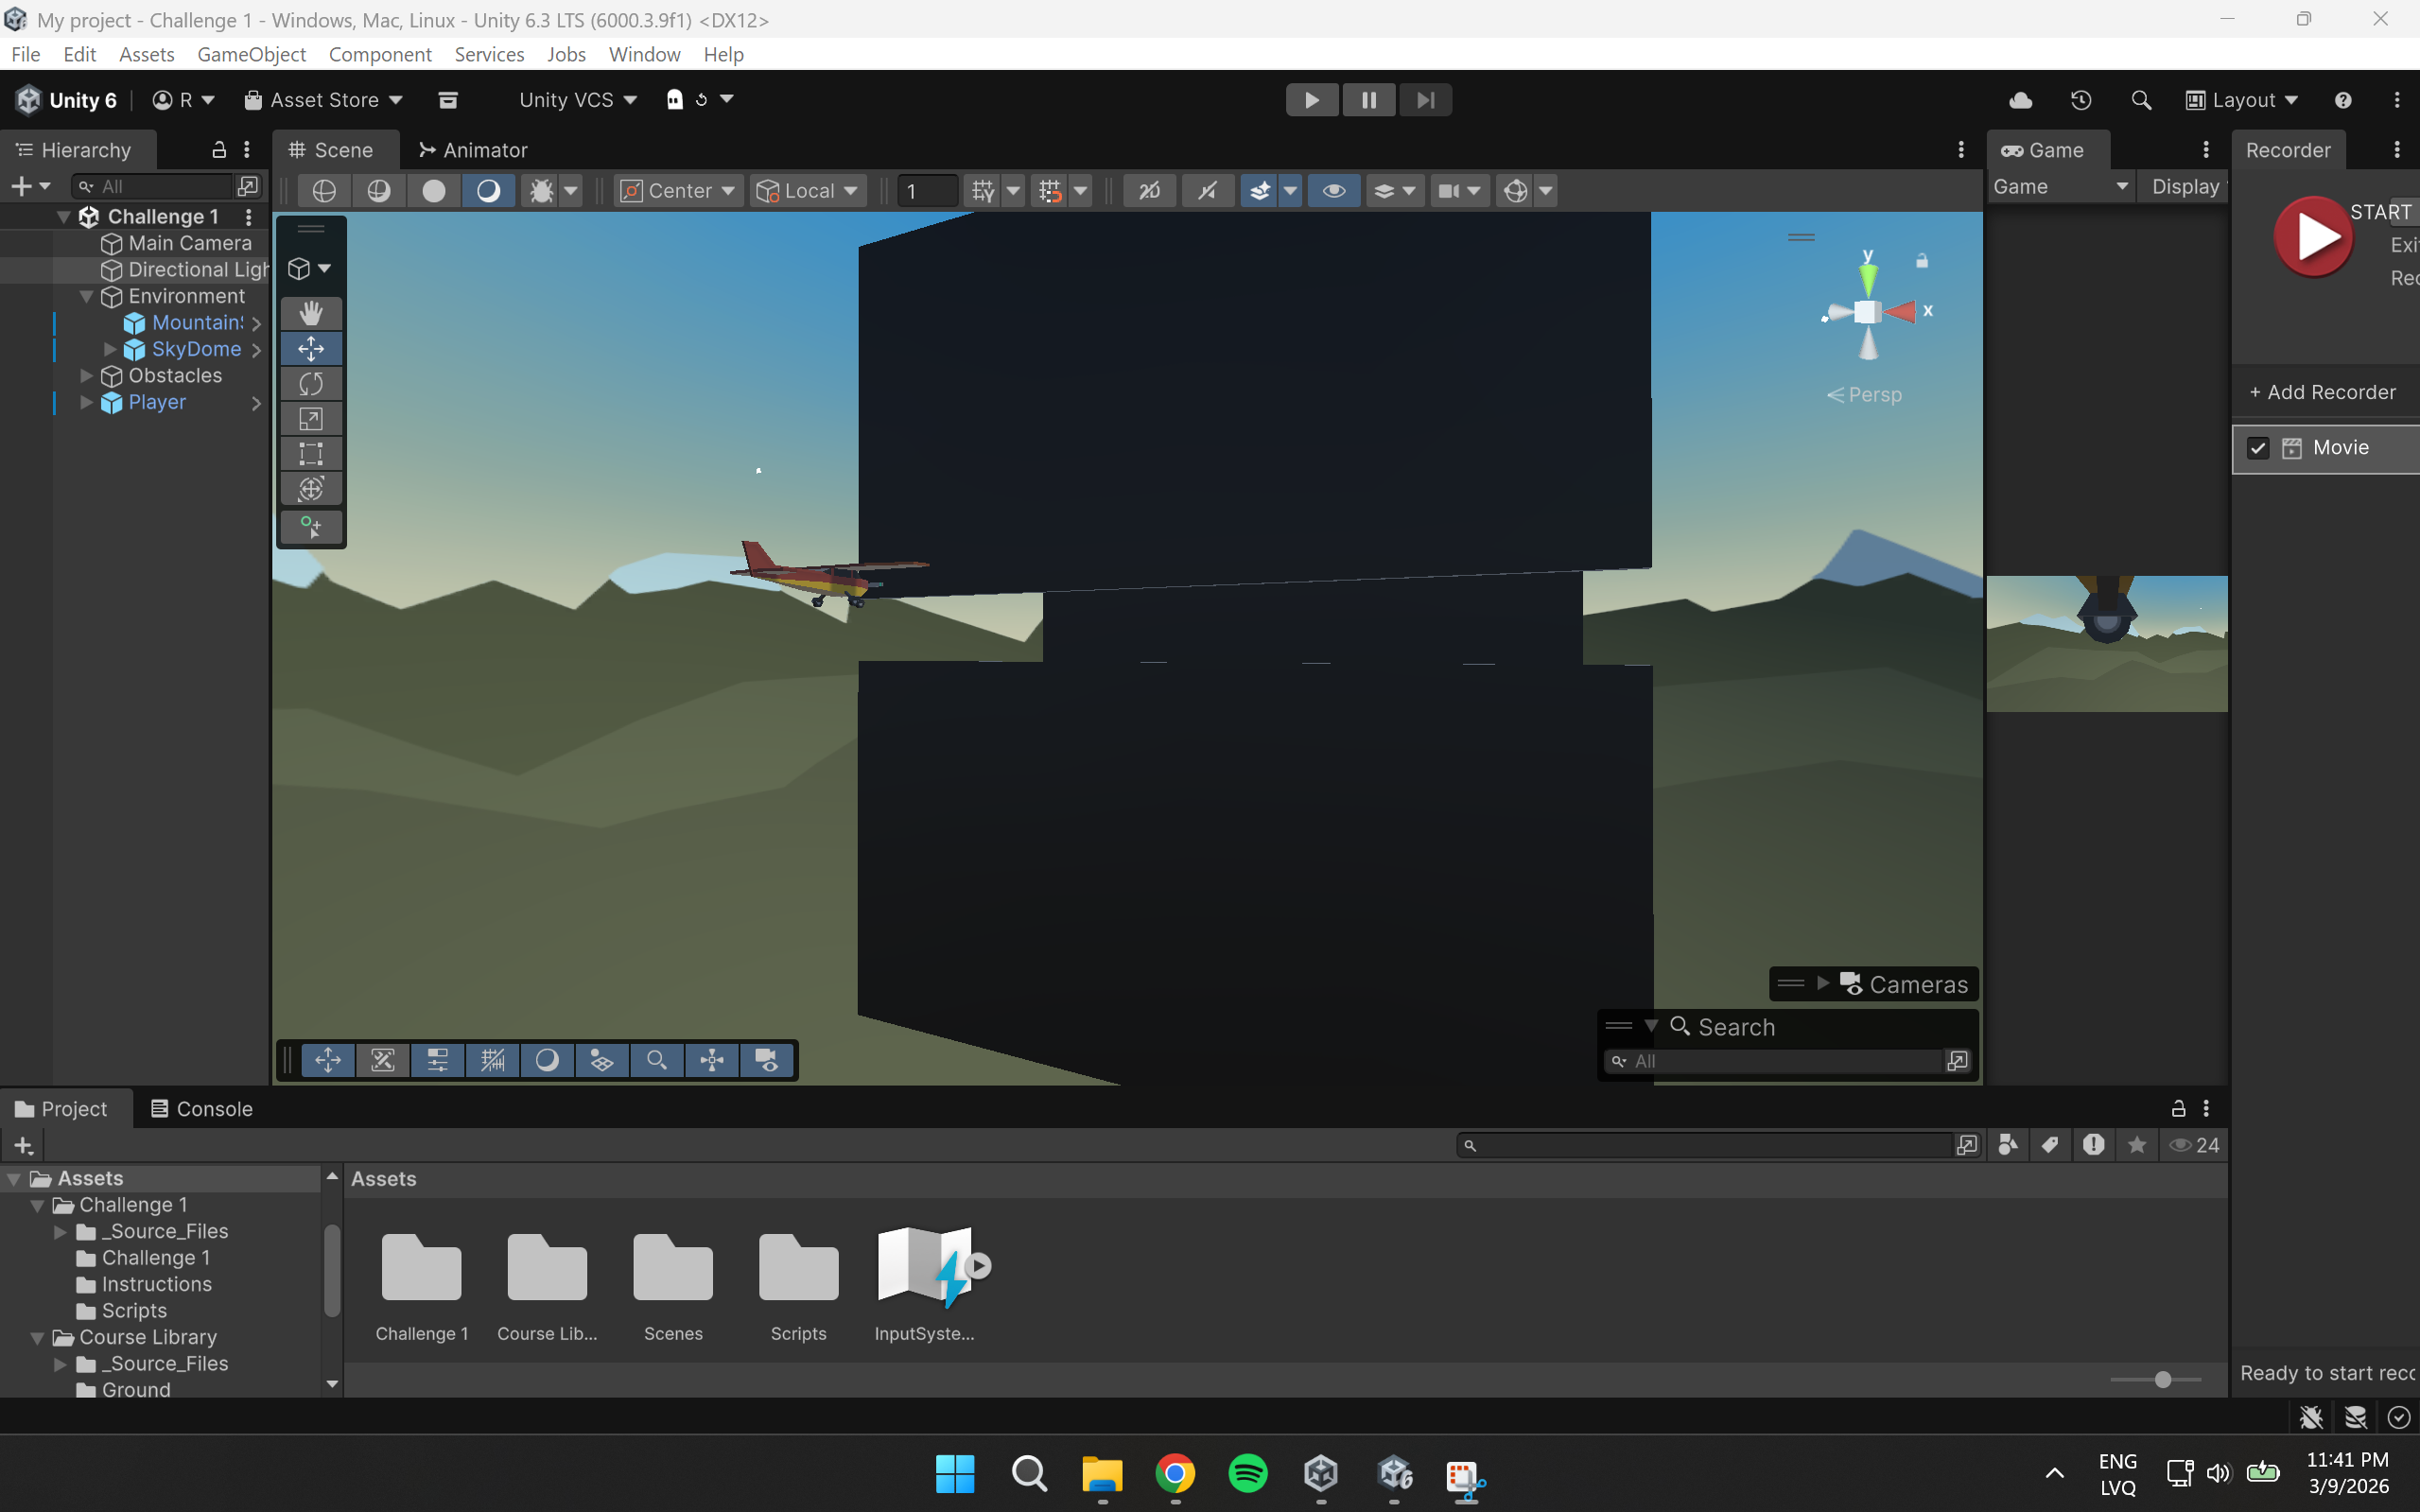
Task: Switch to the Console tab
Action: [201, 1109]
